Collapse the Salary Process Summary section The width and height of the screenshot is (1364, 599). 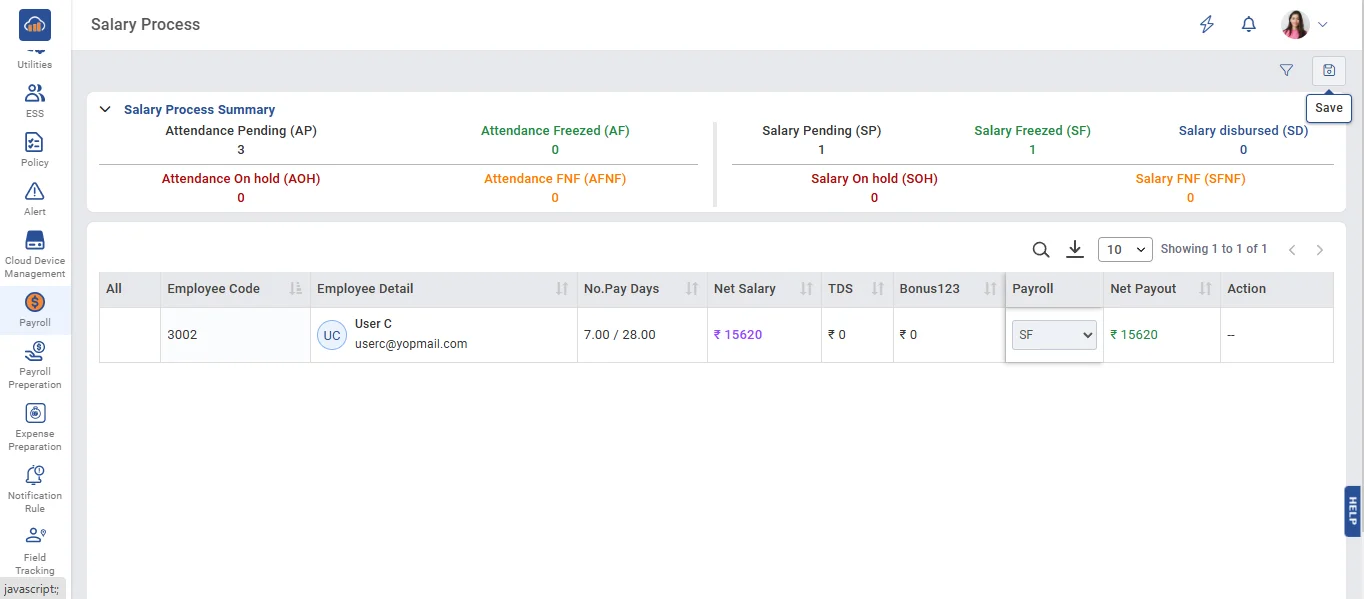click(x=105, y=110)
